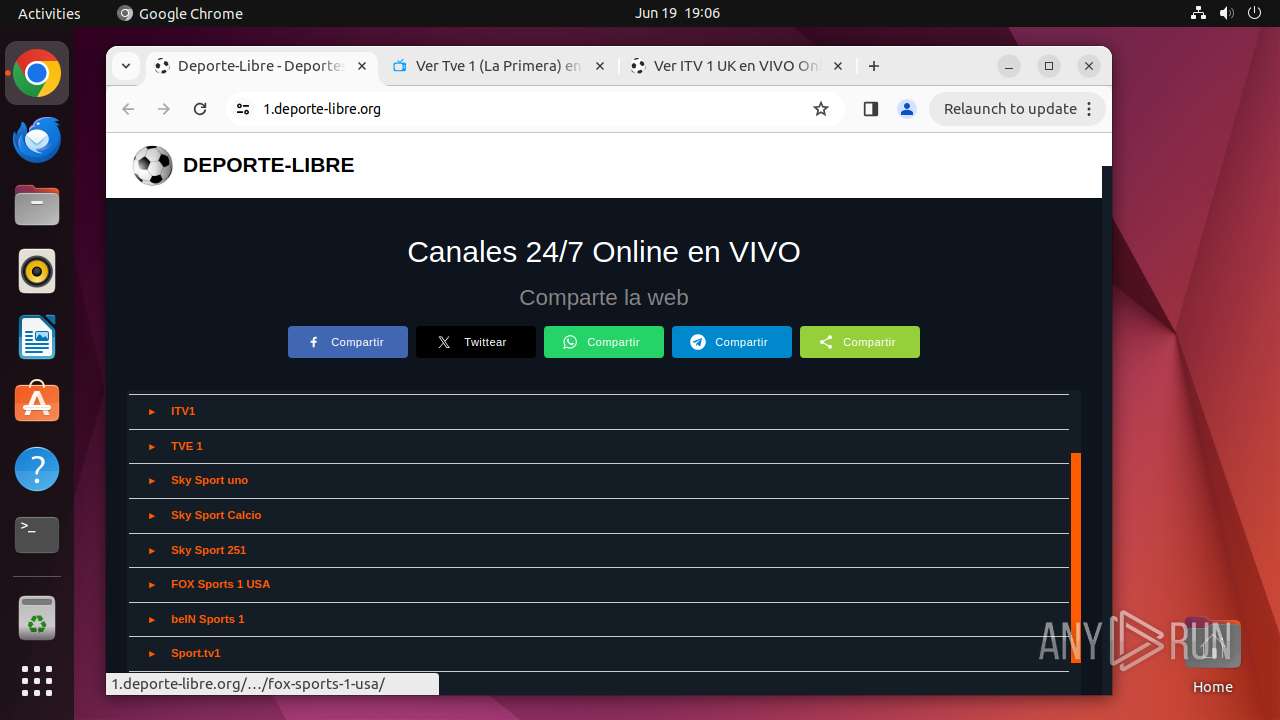This screenshot has height=720, width=1280.
Task: Open the FOX Sports 1 USA link
Action: point(220,584)
